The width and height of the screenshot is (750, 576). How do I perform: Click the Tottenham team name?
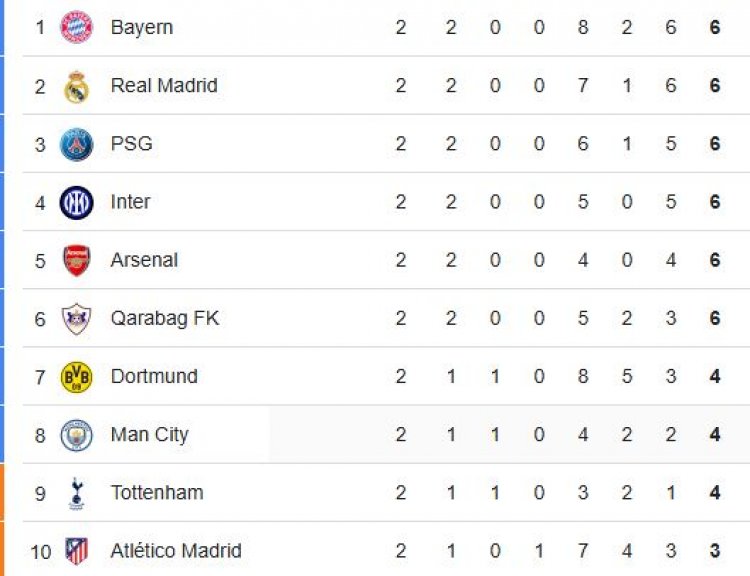tap(157, 493)
